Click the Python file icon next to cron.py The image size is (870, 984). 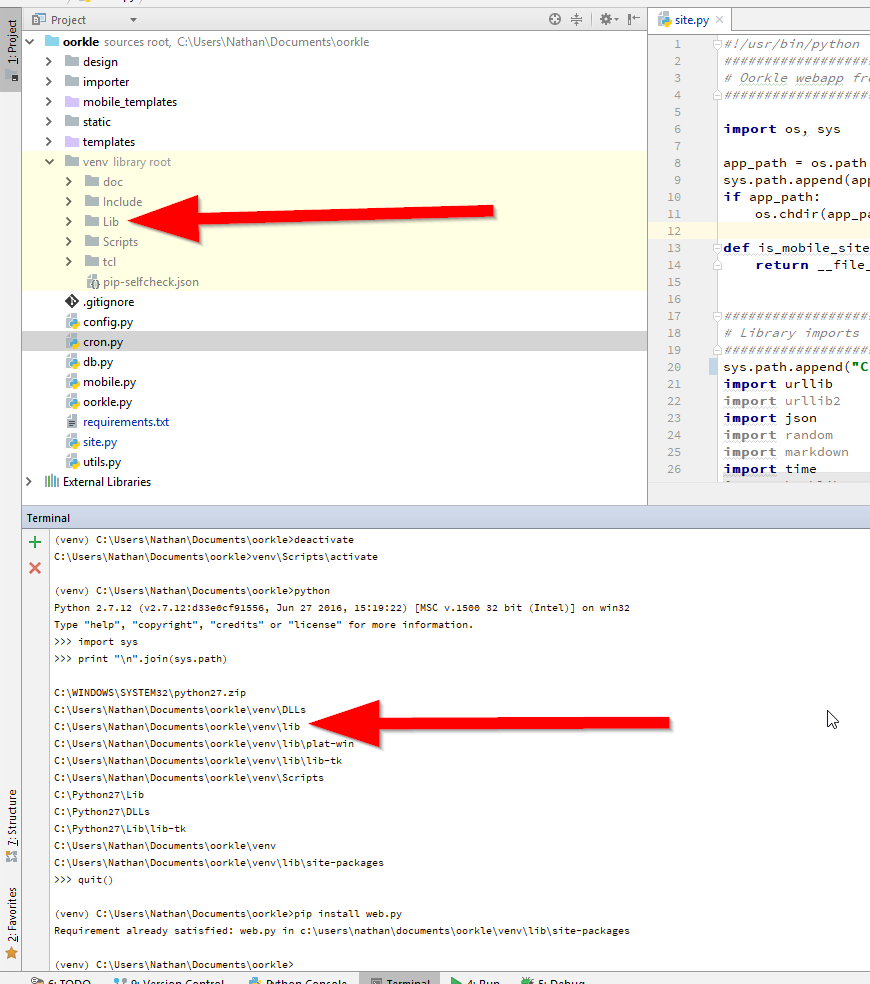tap(73, 341)
